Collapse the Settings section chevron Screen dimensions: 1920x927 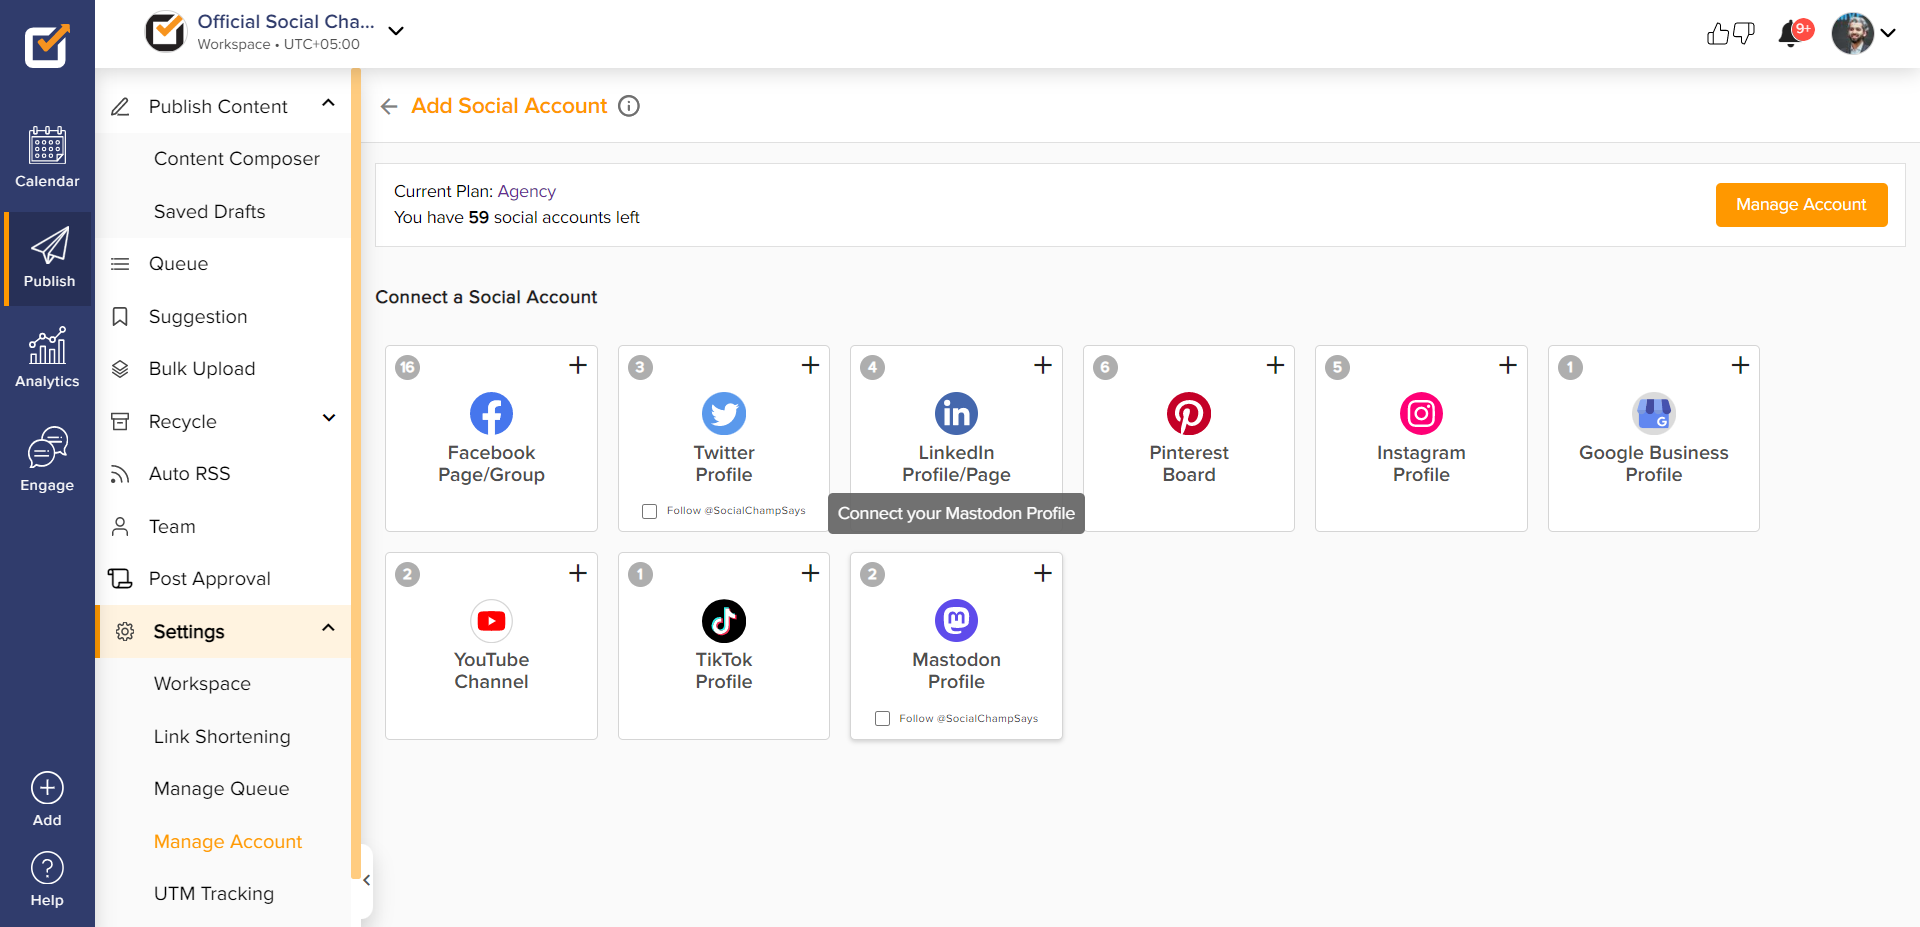click(x=328, y=628)
